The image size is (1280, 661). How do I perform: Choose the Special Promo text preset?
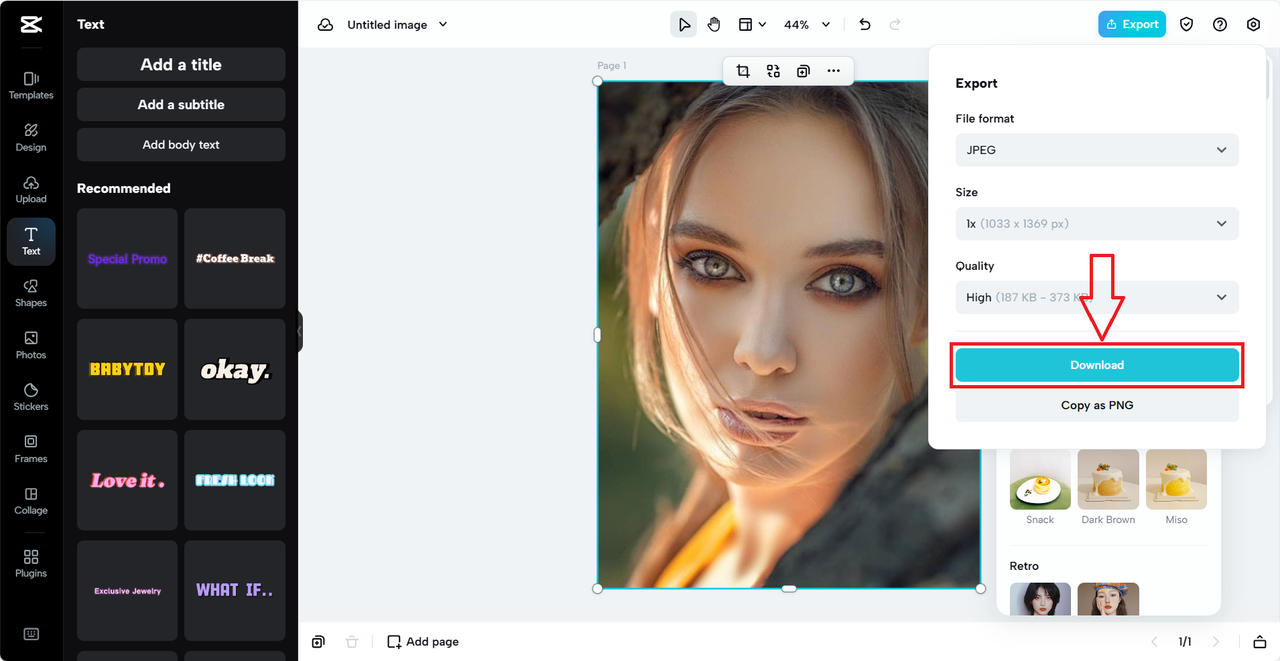(127, 258)
